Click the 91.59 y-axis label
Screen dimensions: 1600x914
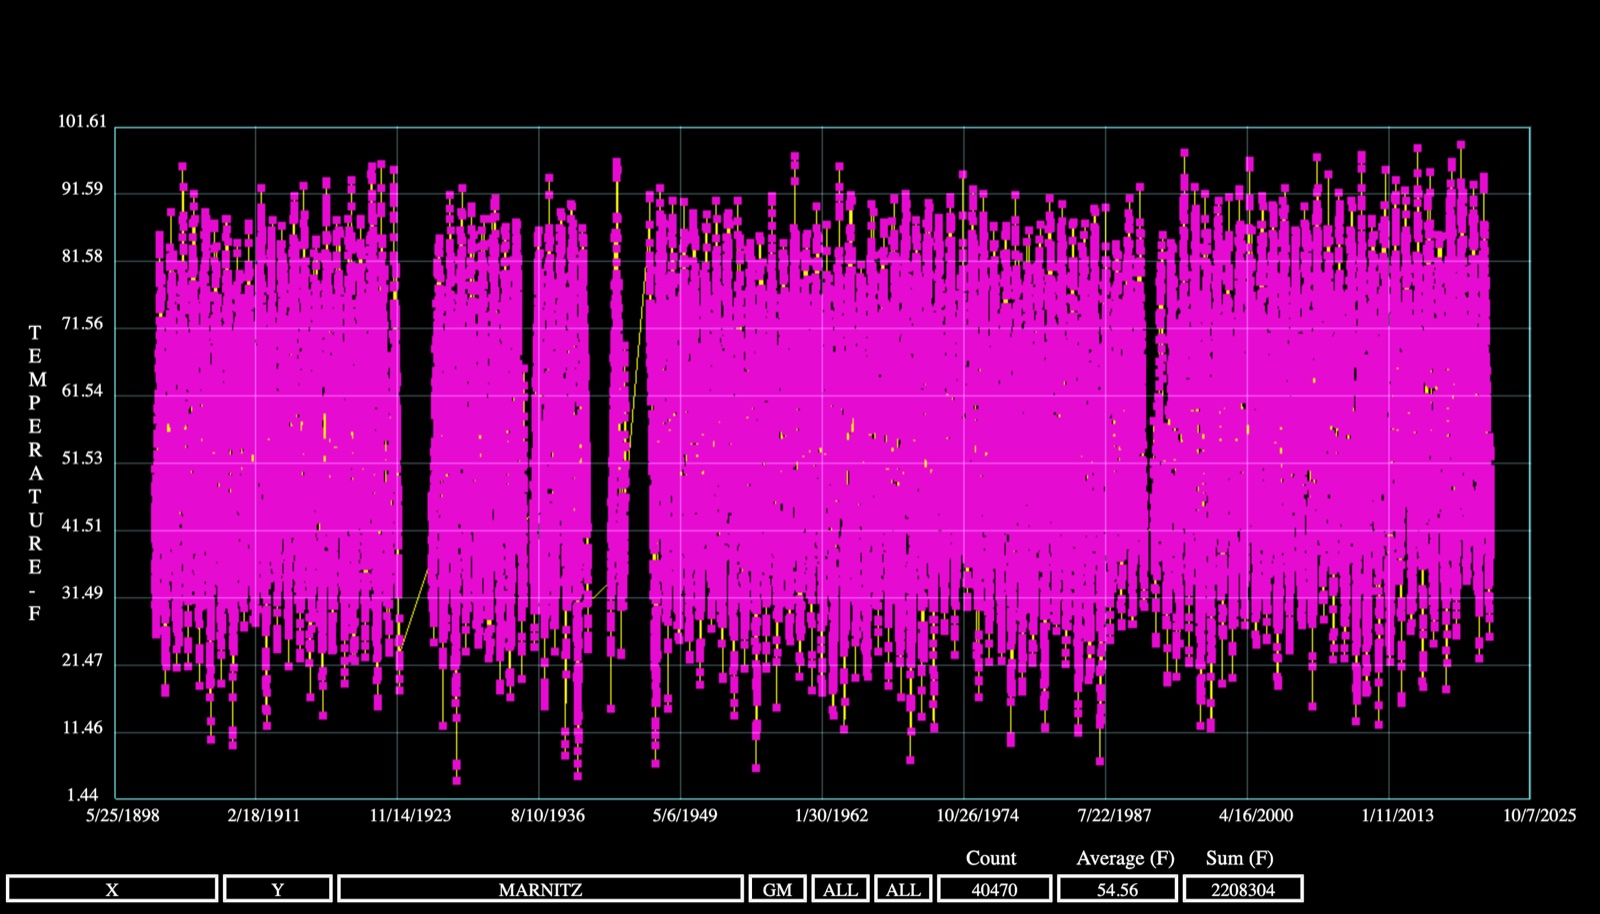click(x=82, y=190)
